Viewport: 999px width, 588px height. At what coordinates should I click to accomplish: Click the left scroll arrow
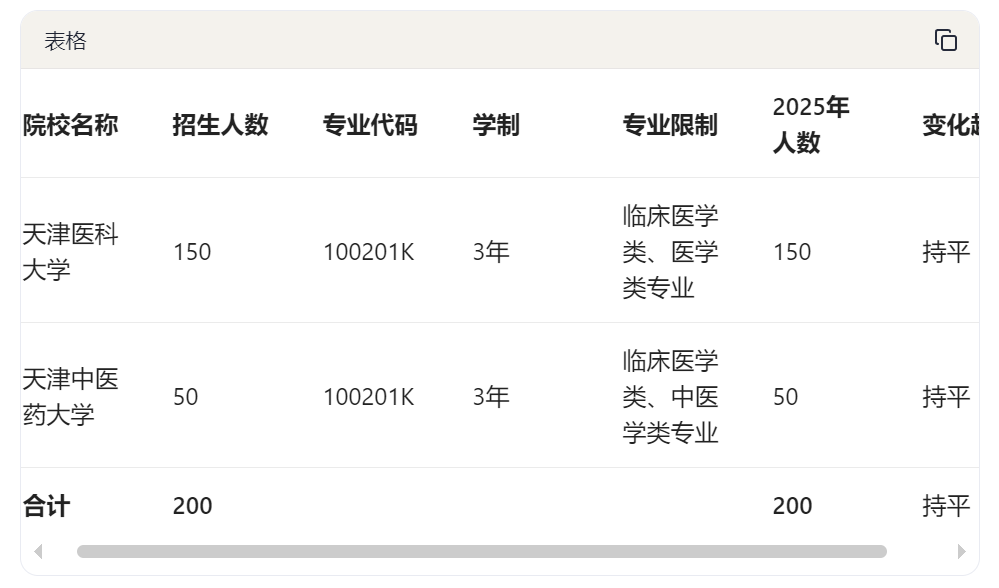38,551
